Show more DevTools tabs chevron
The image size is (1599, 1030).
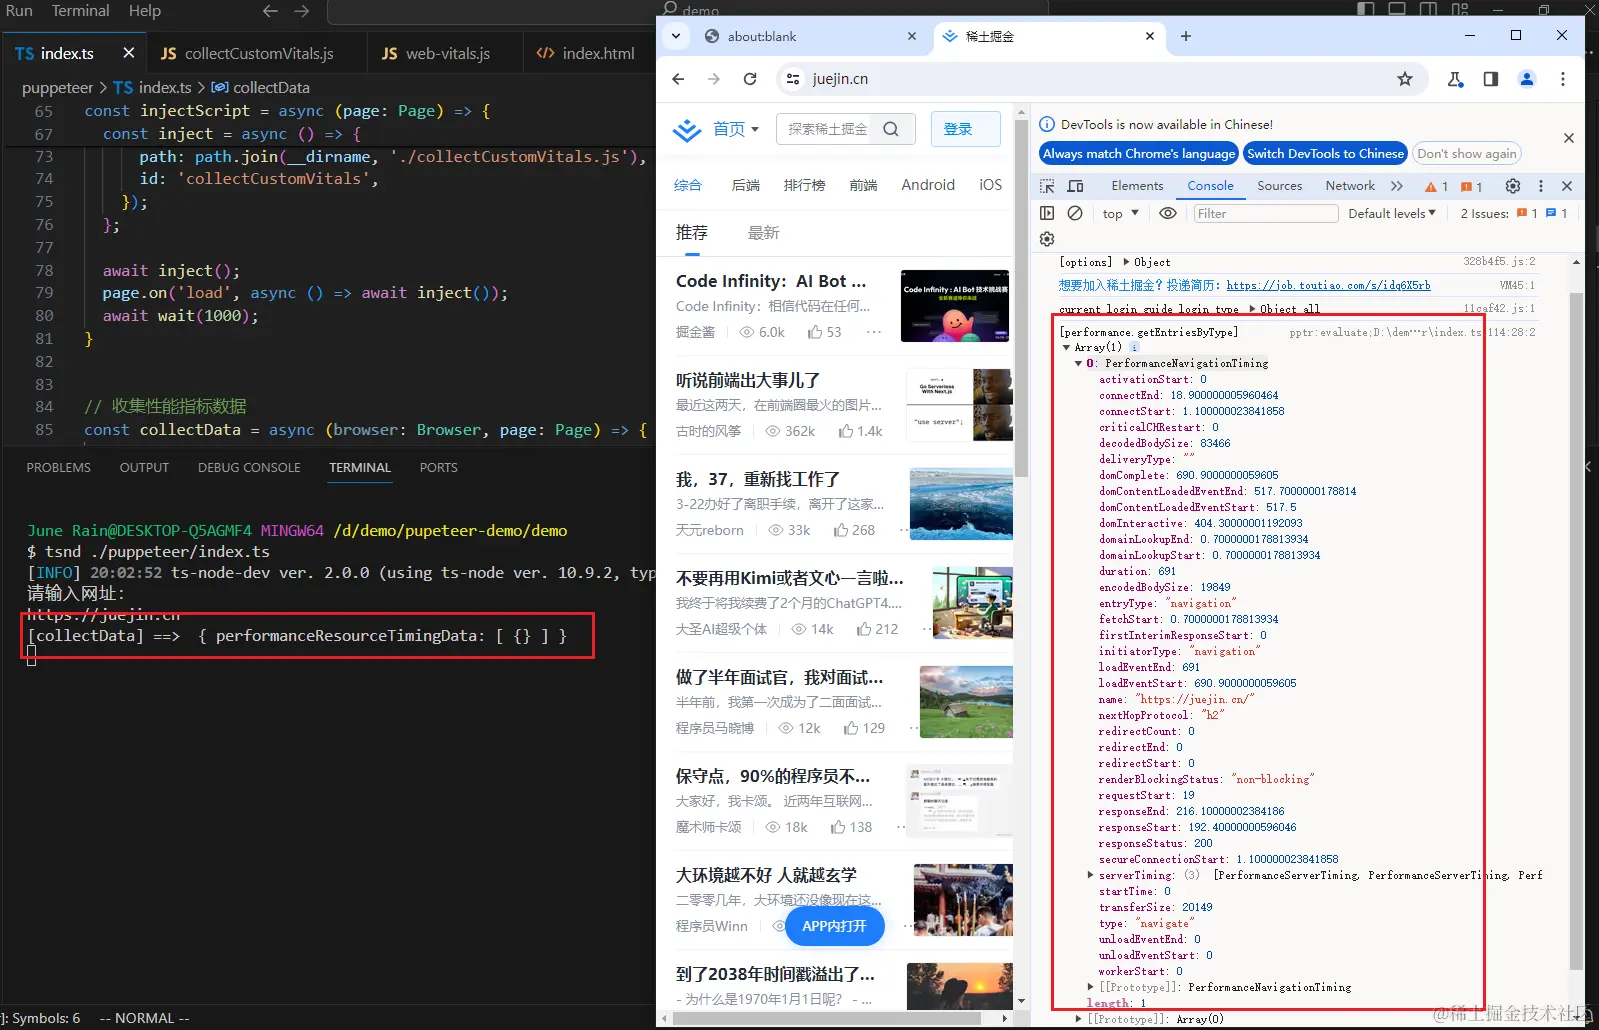pos(1397,186)
